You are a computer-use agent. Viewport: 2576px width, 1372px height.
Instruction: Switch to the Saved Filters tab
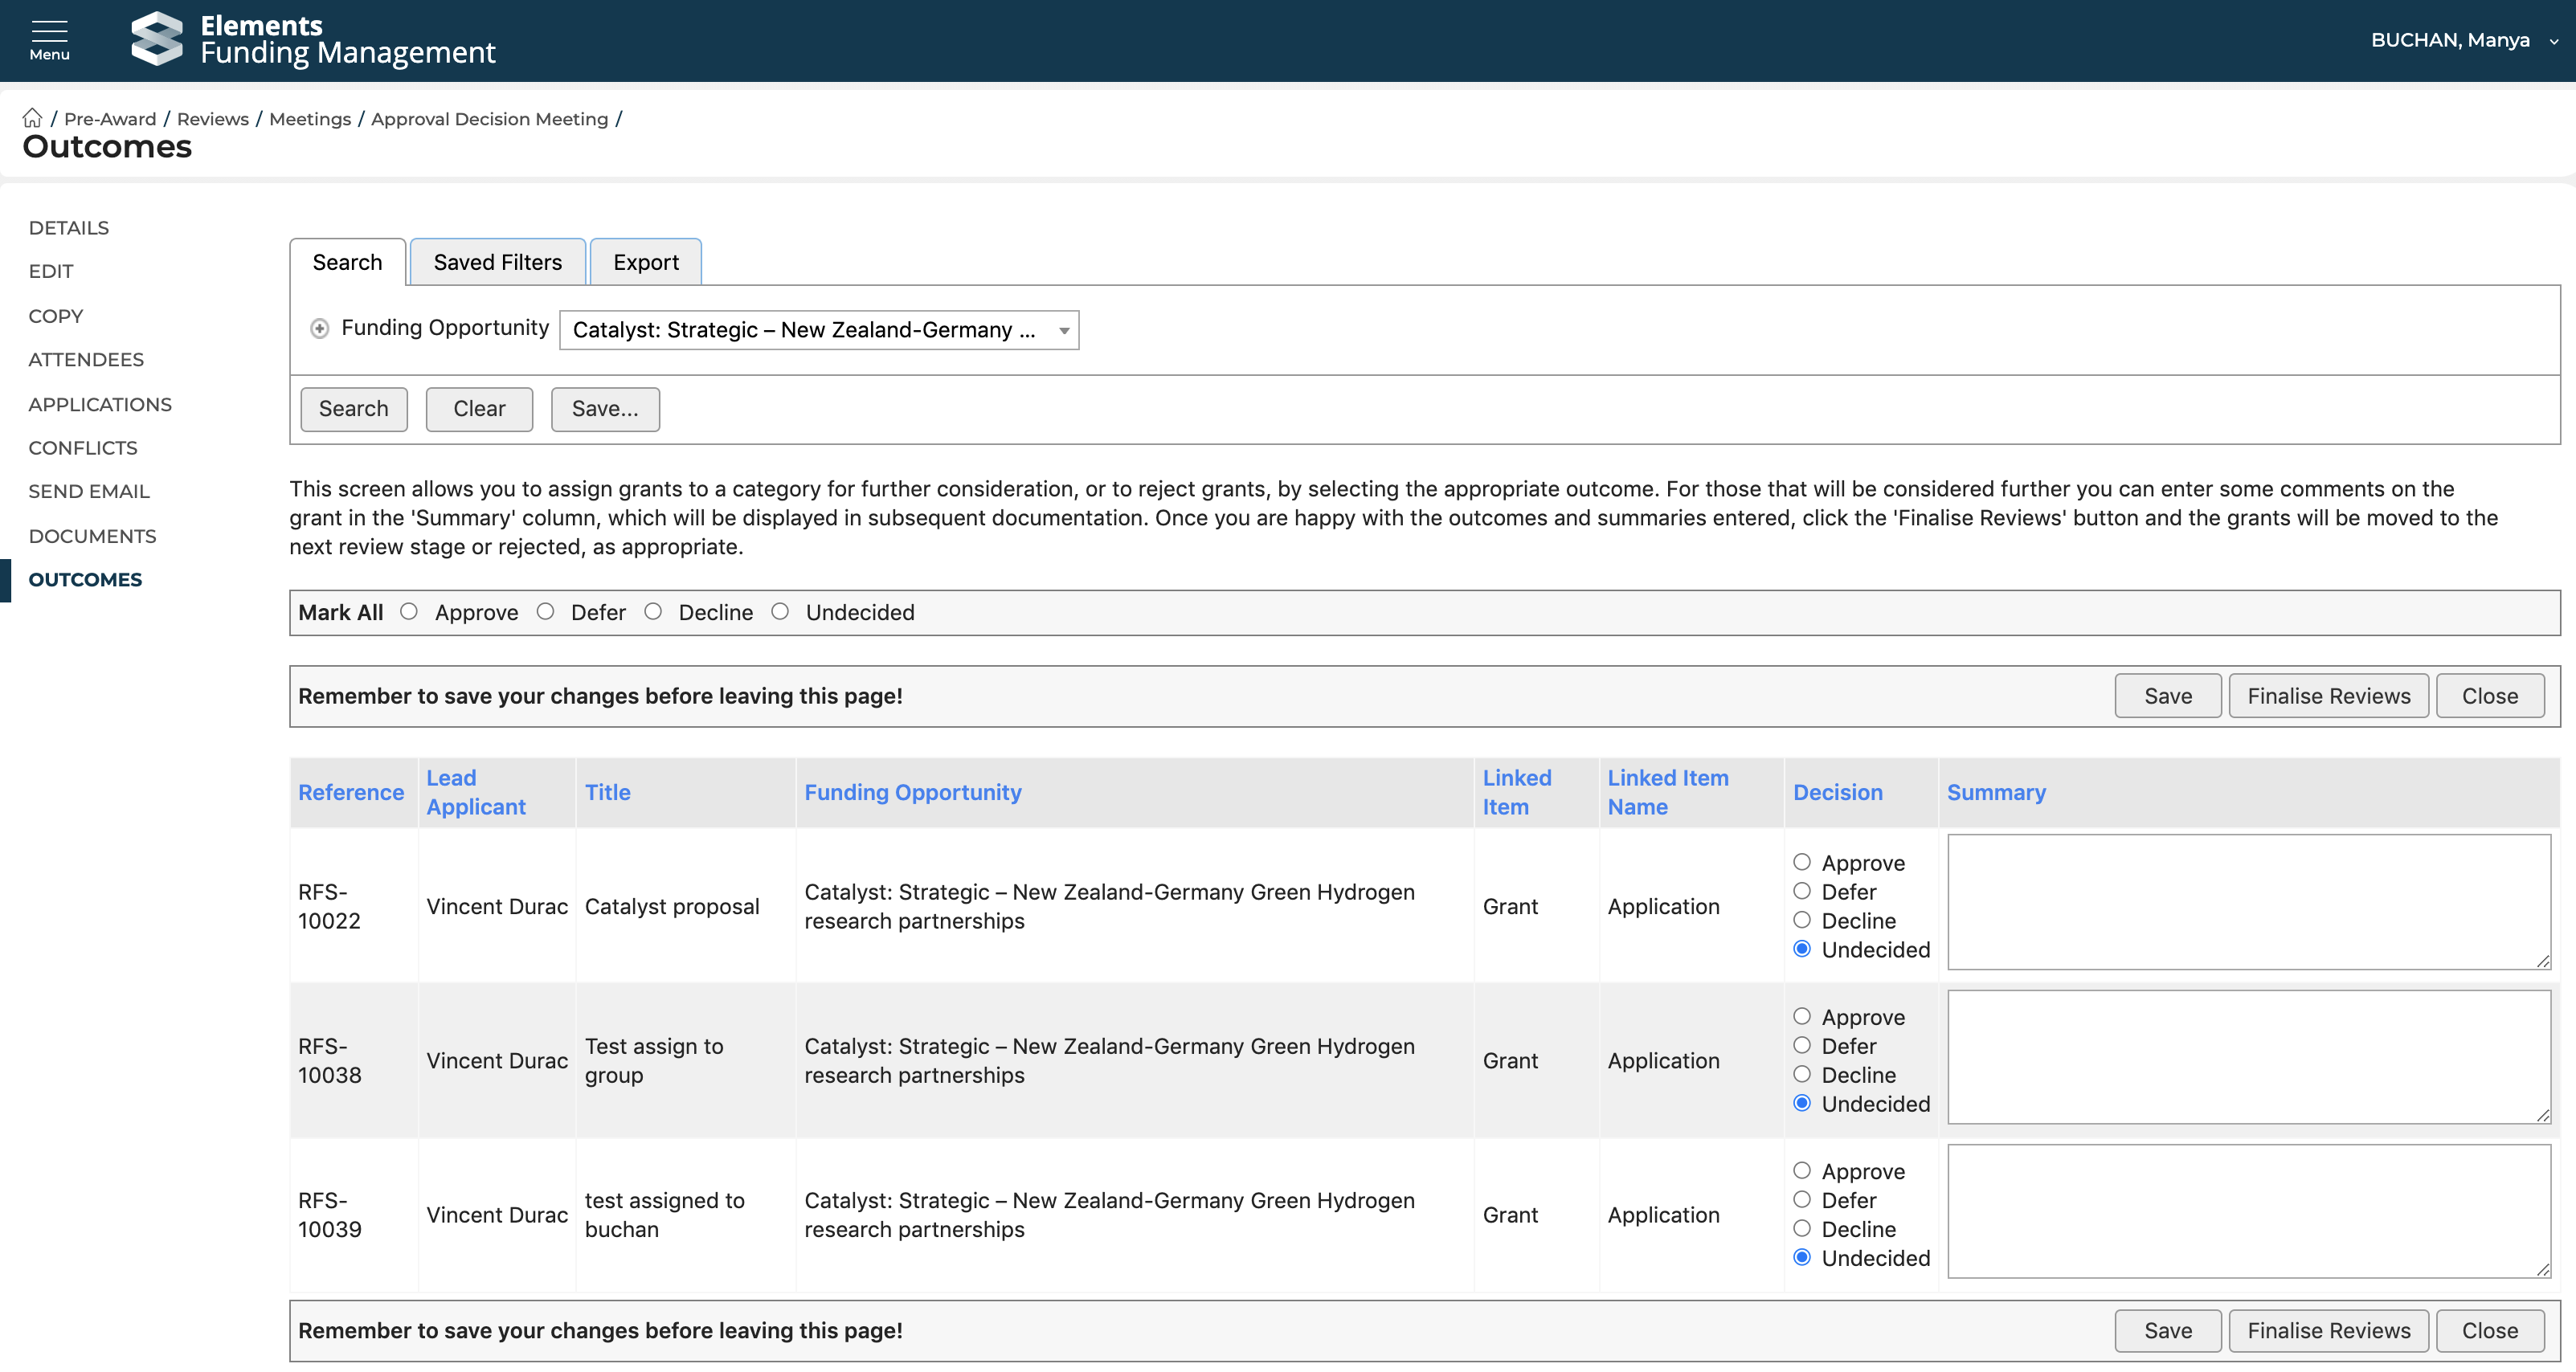coord(497,262)
